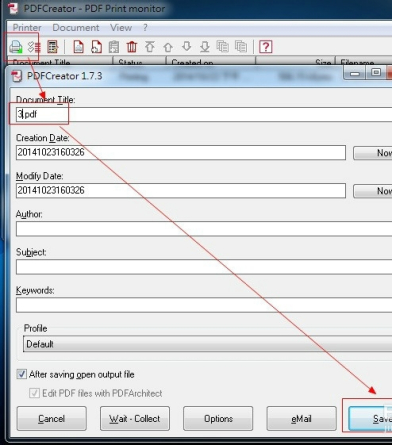The width and height of the screenshot is (393, 446).
Task: Open the Document menu
Action: coord(76,28)
